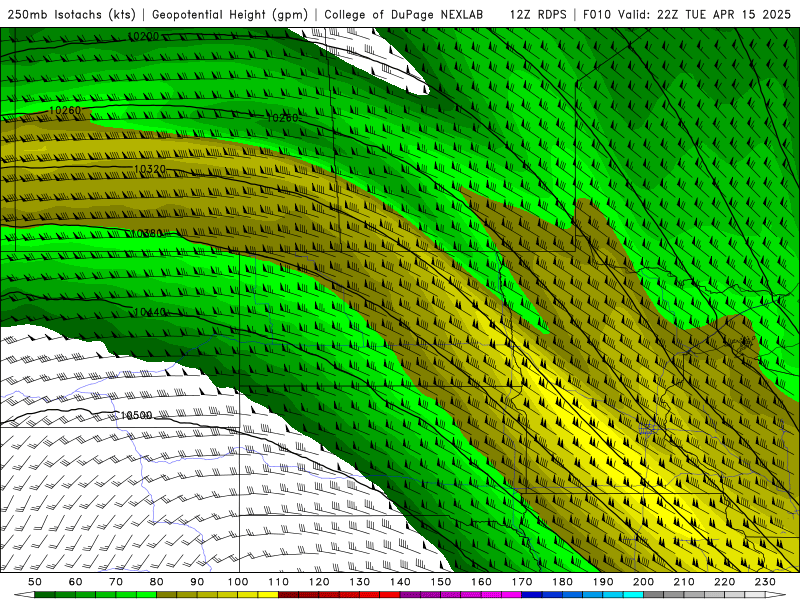Click the '100' color scale label

point(238,582)
